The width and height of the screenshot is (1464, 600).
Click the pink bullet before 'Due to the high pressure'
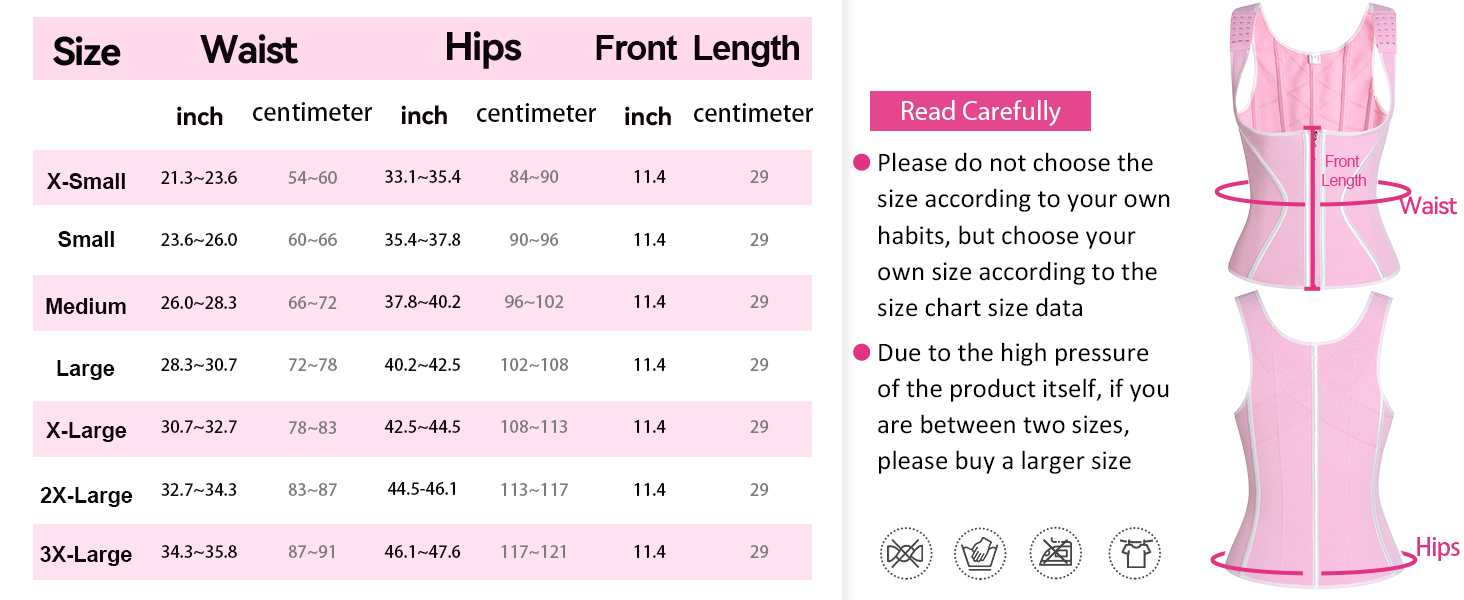tap(861, 353)
